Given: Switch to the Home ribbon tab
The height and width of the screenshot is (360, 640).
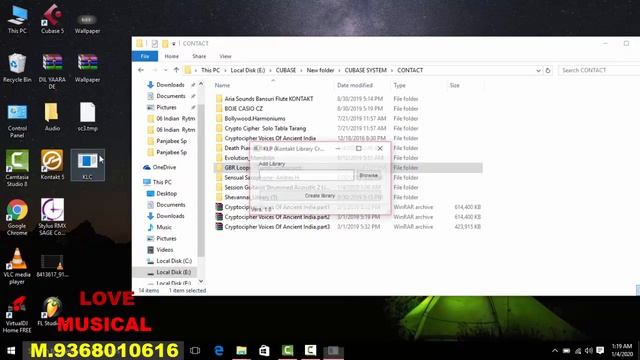Looking at the screenshot, I should (171, 56).
